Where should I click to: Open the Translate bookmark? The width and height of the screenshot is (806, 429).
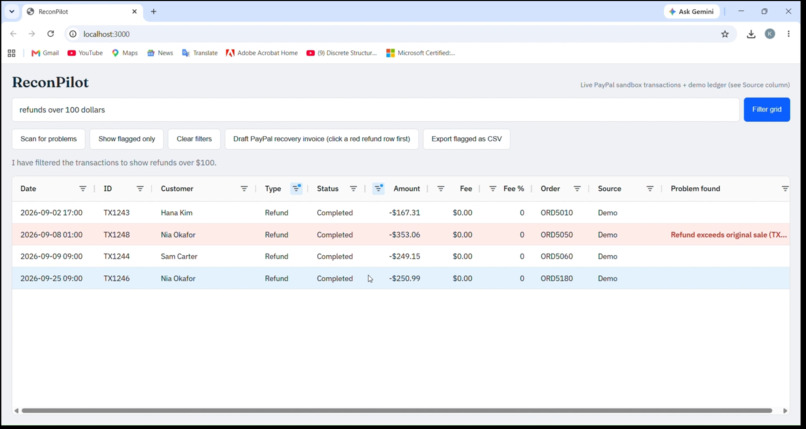point(200,53)
